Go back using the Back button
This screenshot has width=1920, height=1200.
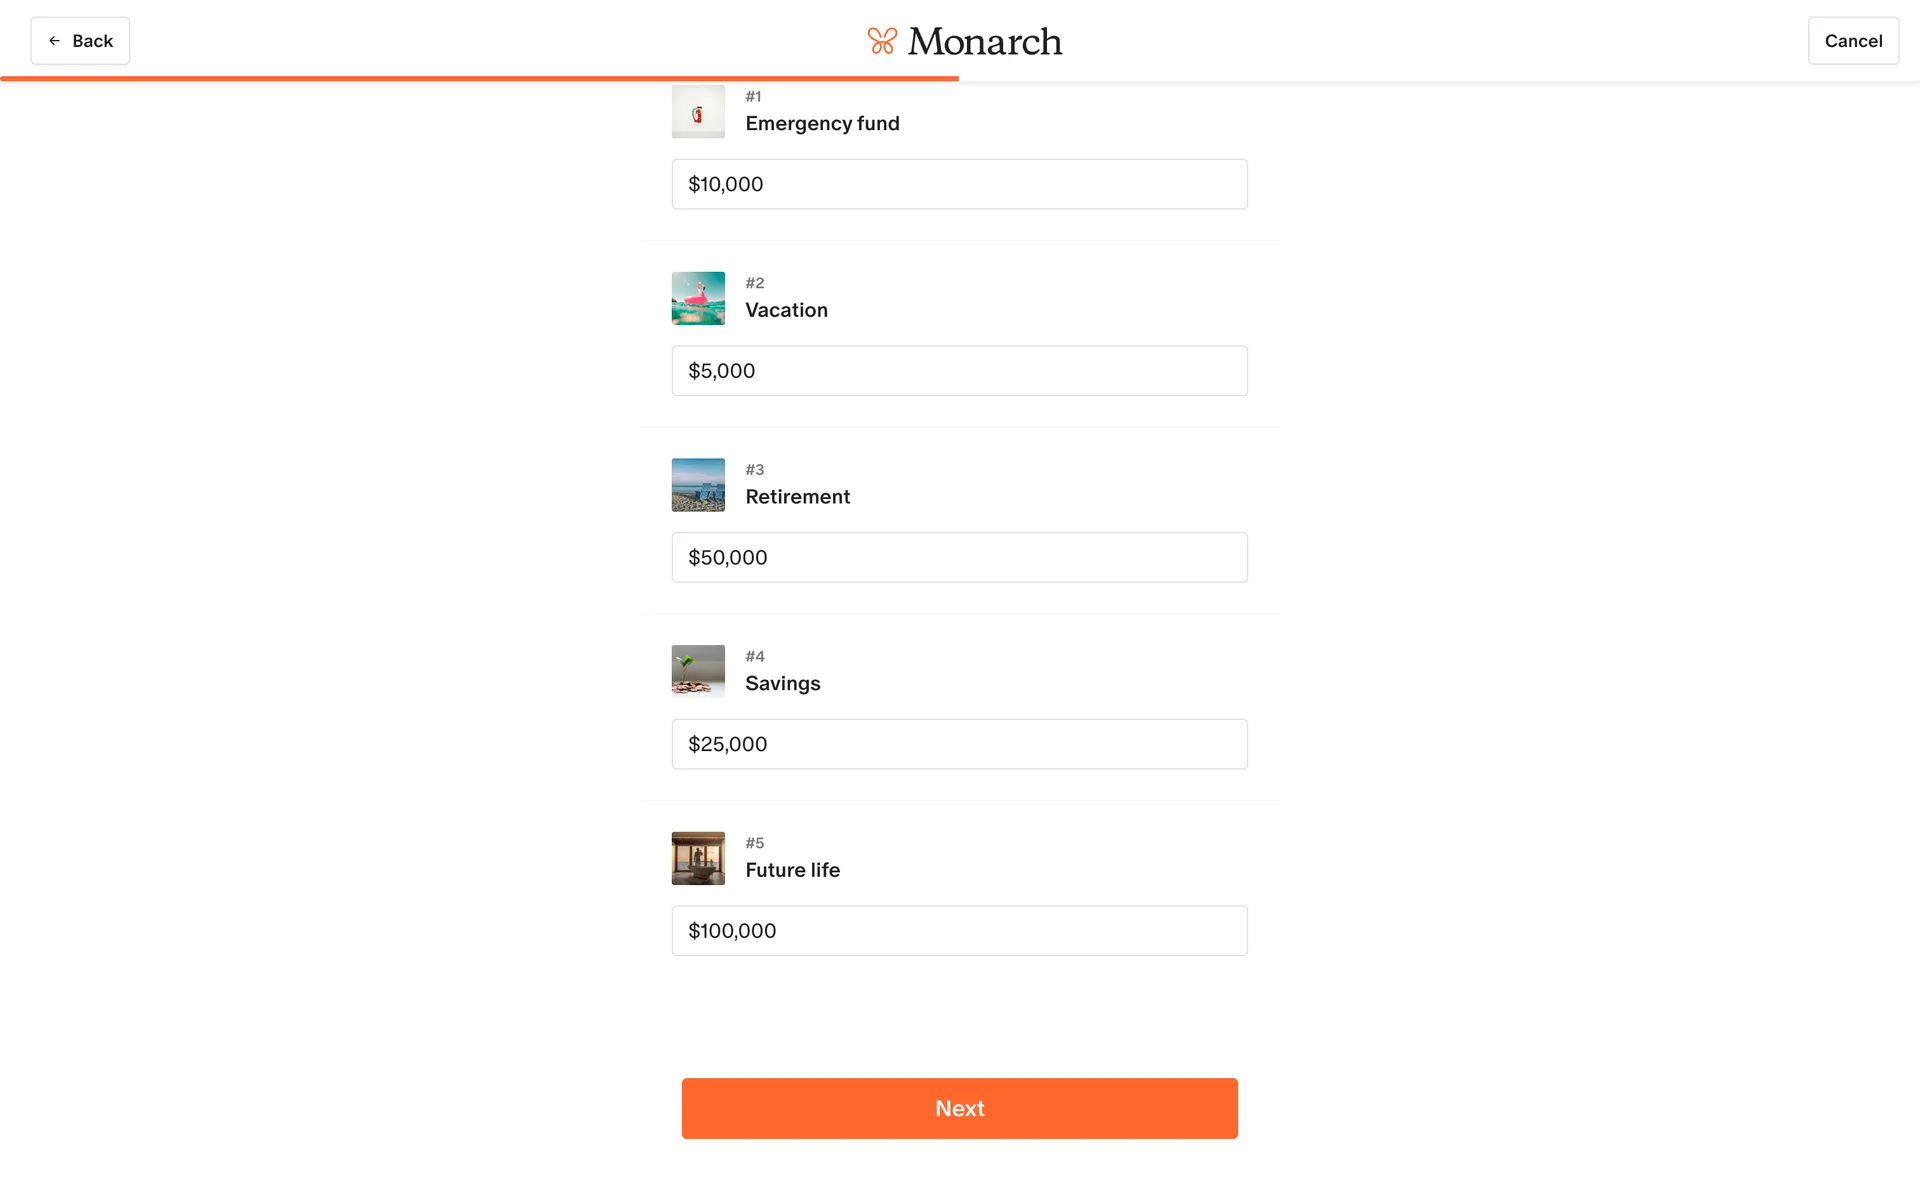(x=80, y=41)
